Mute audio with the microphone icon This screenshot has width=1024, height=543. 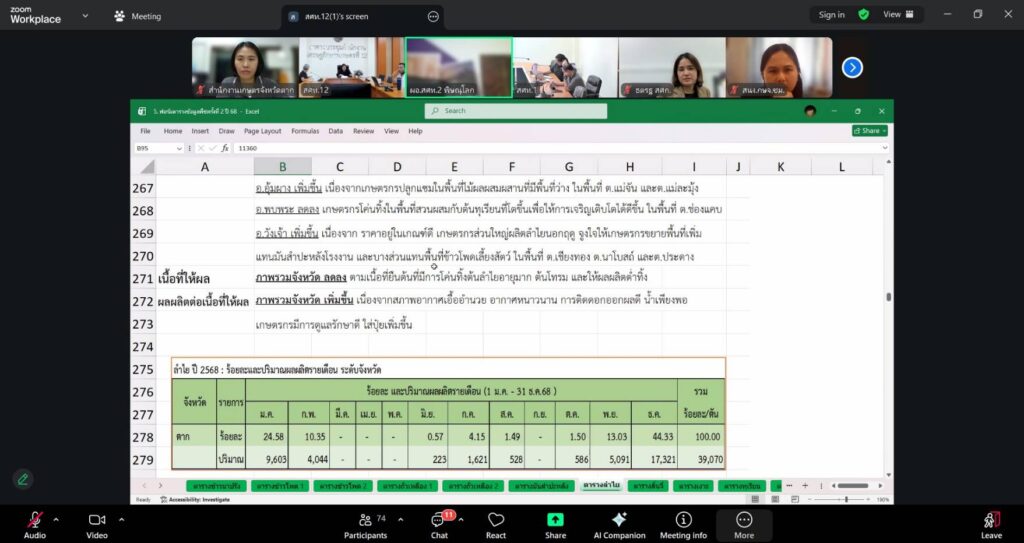point(35,520)
